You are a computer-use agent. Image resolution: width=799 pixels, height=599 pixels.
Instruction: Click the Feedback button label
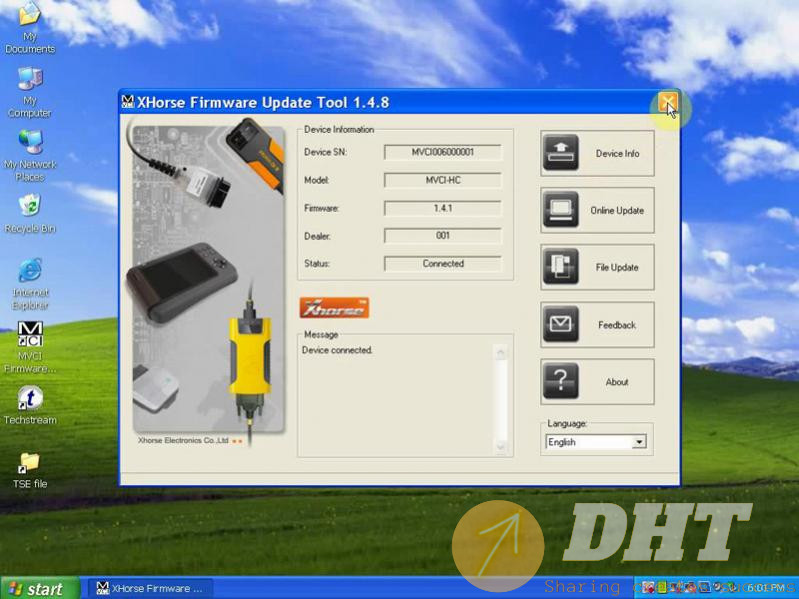click(x=617, y=325)
